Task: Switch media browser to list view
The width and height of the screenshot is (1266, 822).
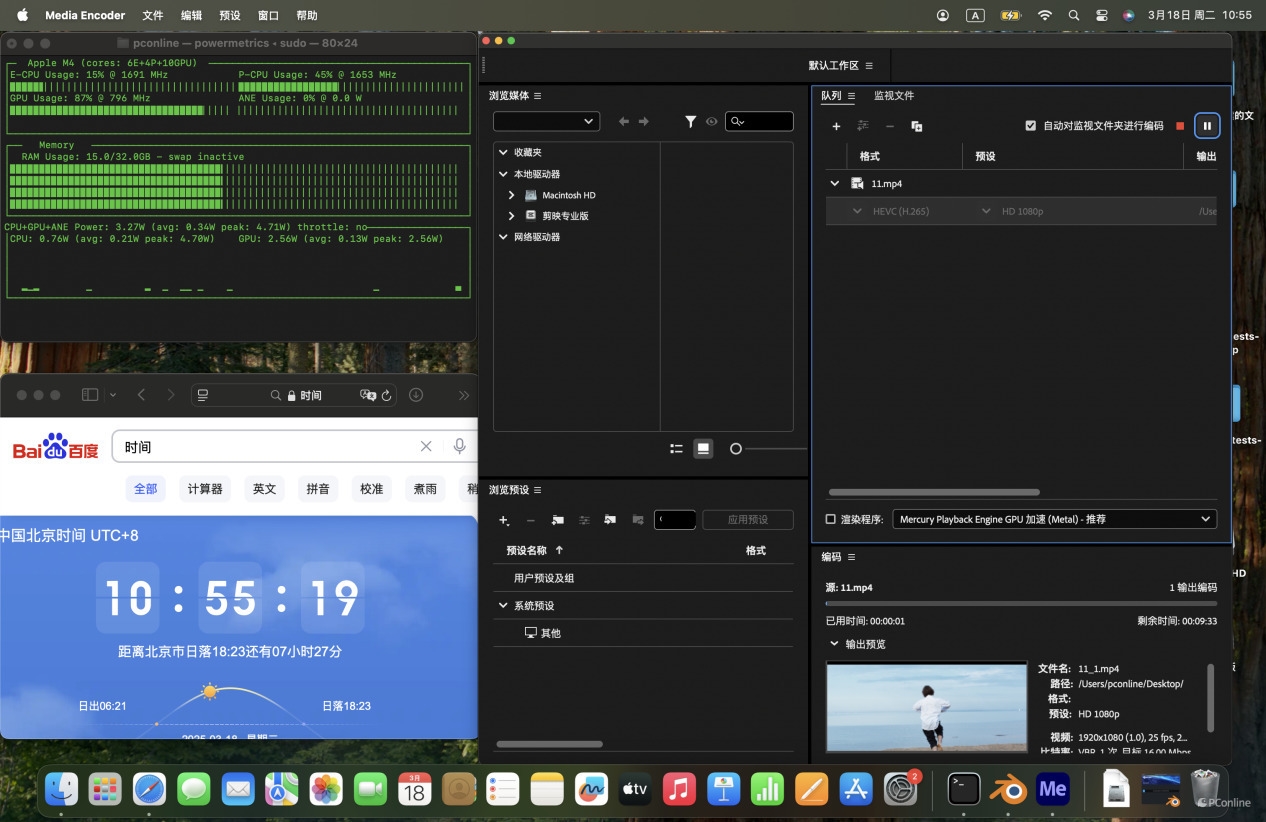Action: 676,449
